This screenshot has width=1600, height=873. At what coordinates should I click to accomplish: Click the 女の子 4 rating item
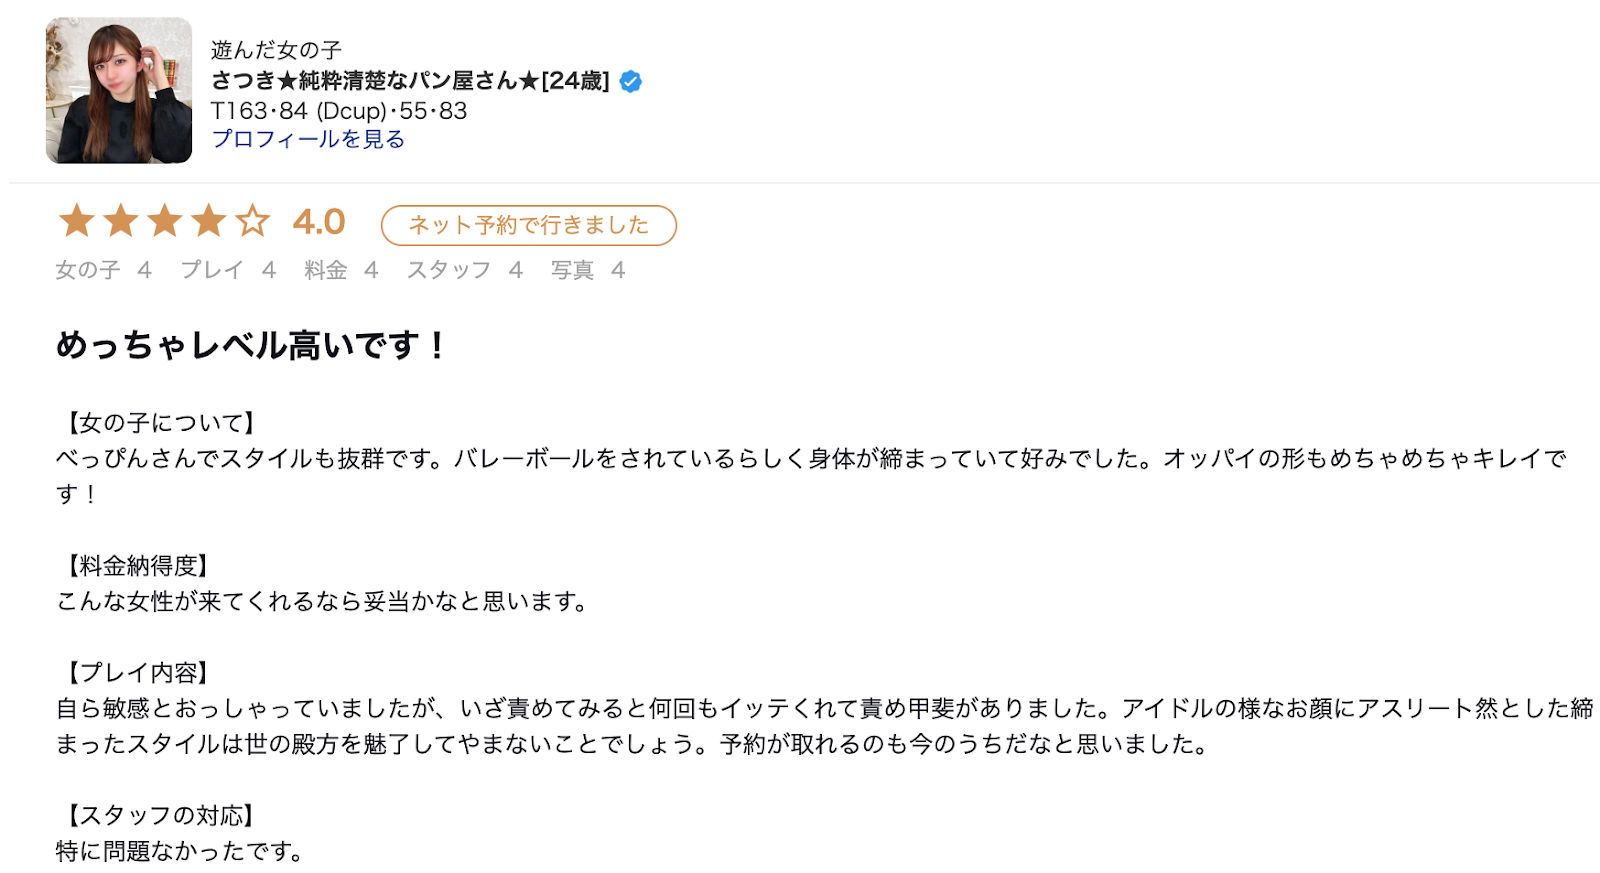coord(104,270)
